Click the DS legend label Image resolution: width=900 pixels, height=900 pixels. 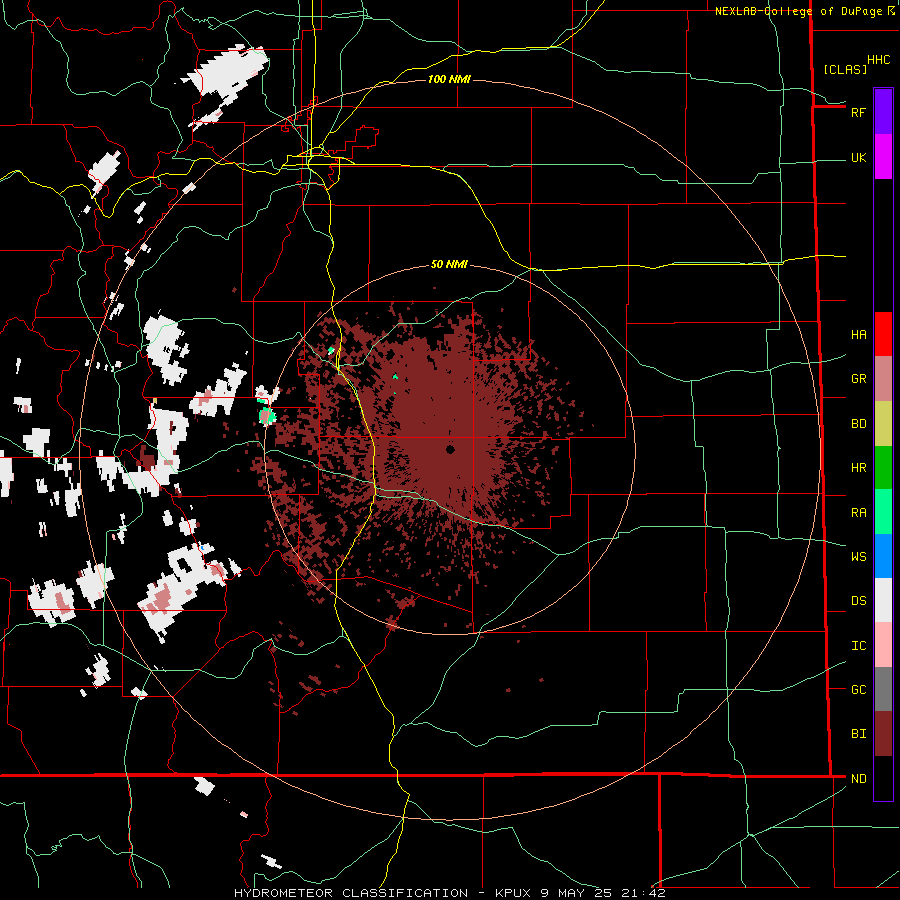pos(858,600)
